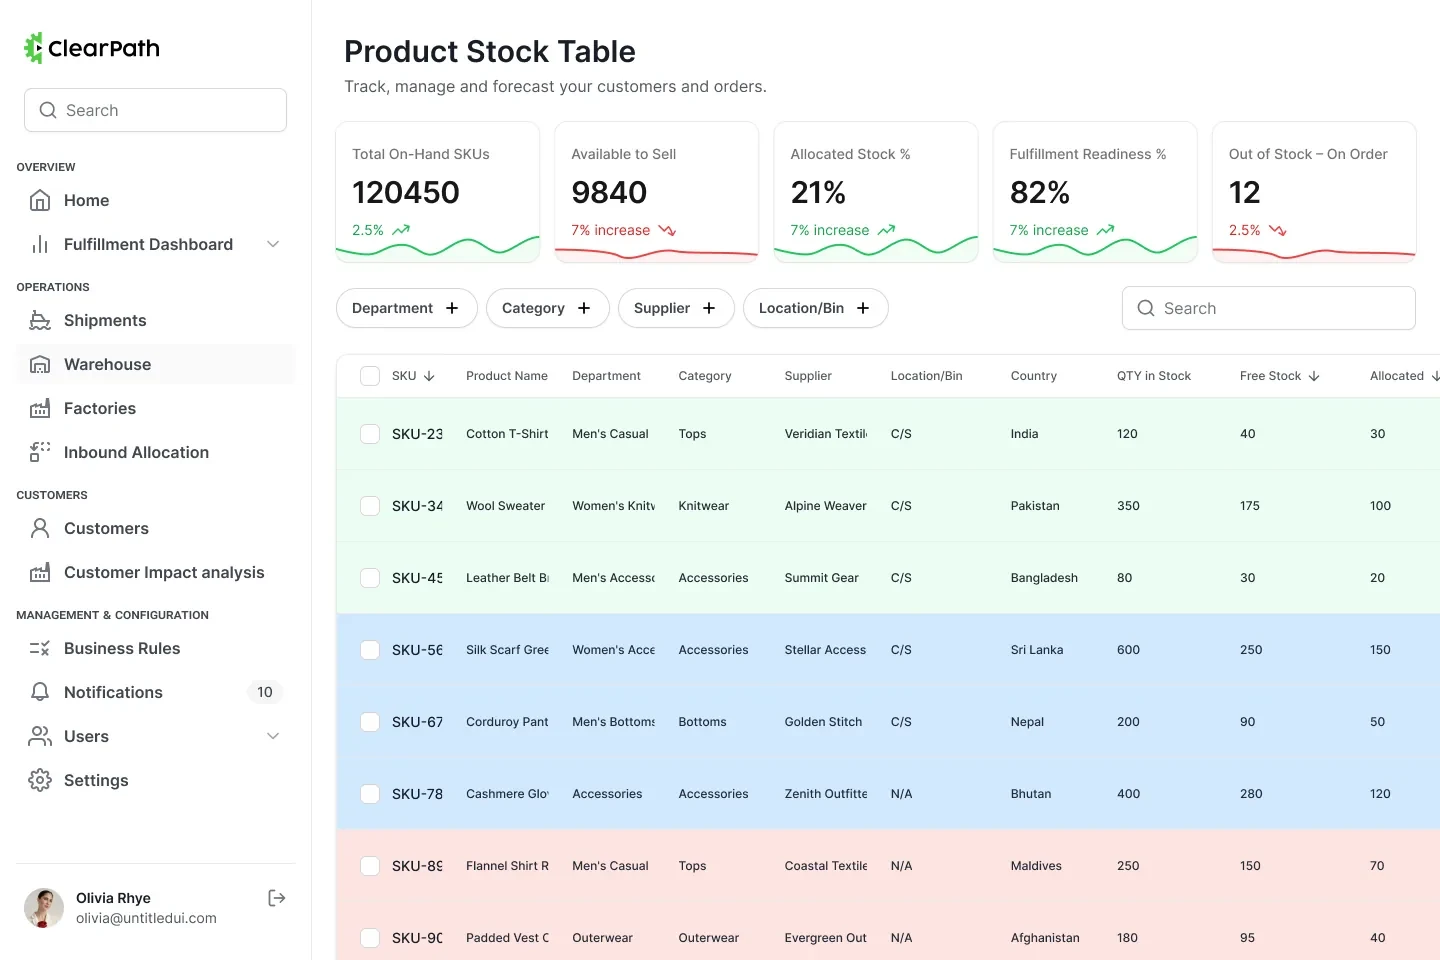
Task: Navigate to Customer Impact analysis
Action: [x=156, y=572]
